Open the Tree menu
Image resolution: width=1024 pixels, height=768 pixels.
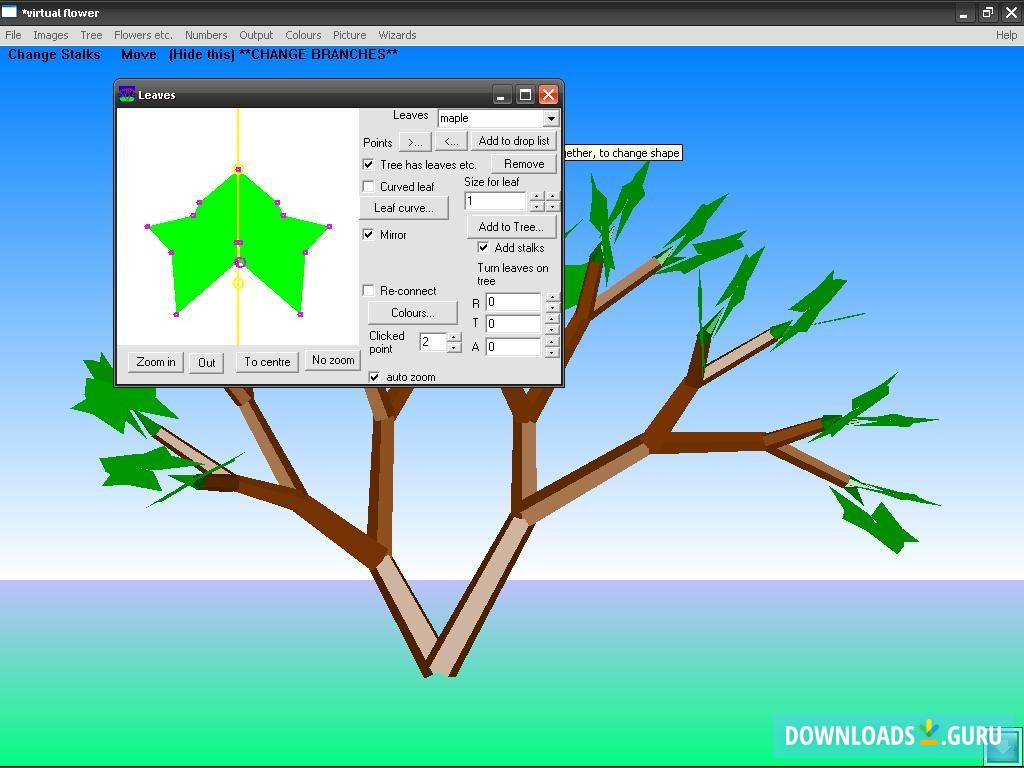coord(91,35)
